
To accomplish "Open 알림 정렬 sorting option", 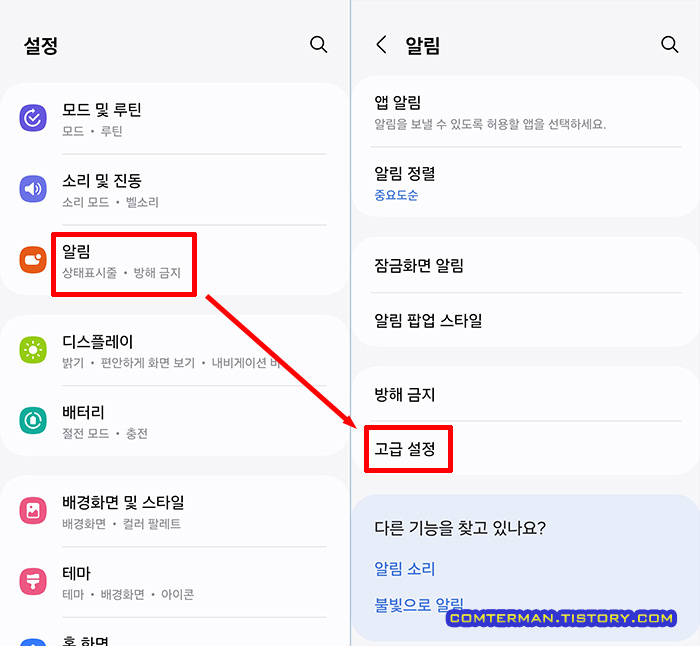I will point(526,182).
